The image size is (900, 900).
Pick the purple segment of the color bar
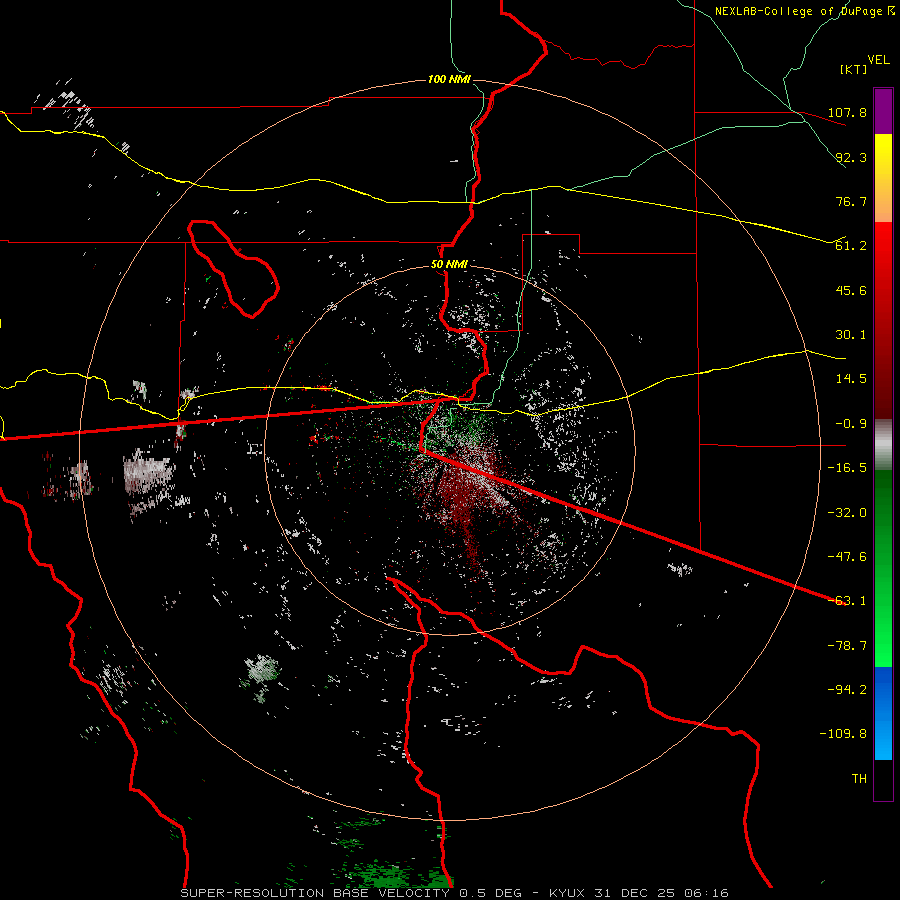pyautogui.click(x=883, y=112)
